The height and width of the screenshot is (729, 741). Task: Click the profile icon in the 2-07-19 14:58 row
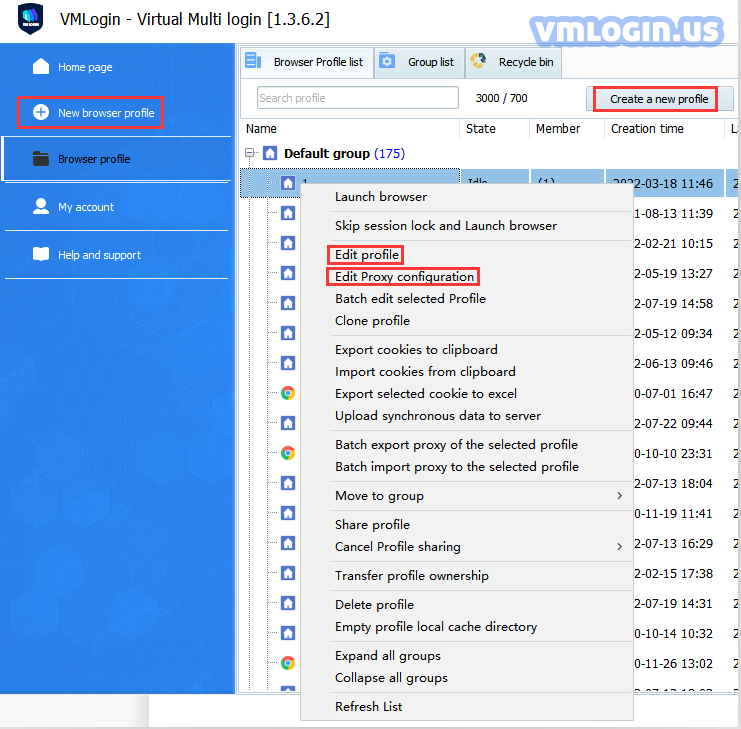(288, 303)
